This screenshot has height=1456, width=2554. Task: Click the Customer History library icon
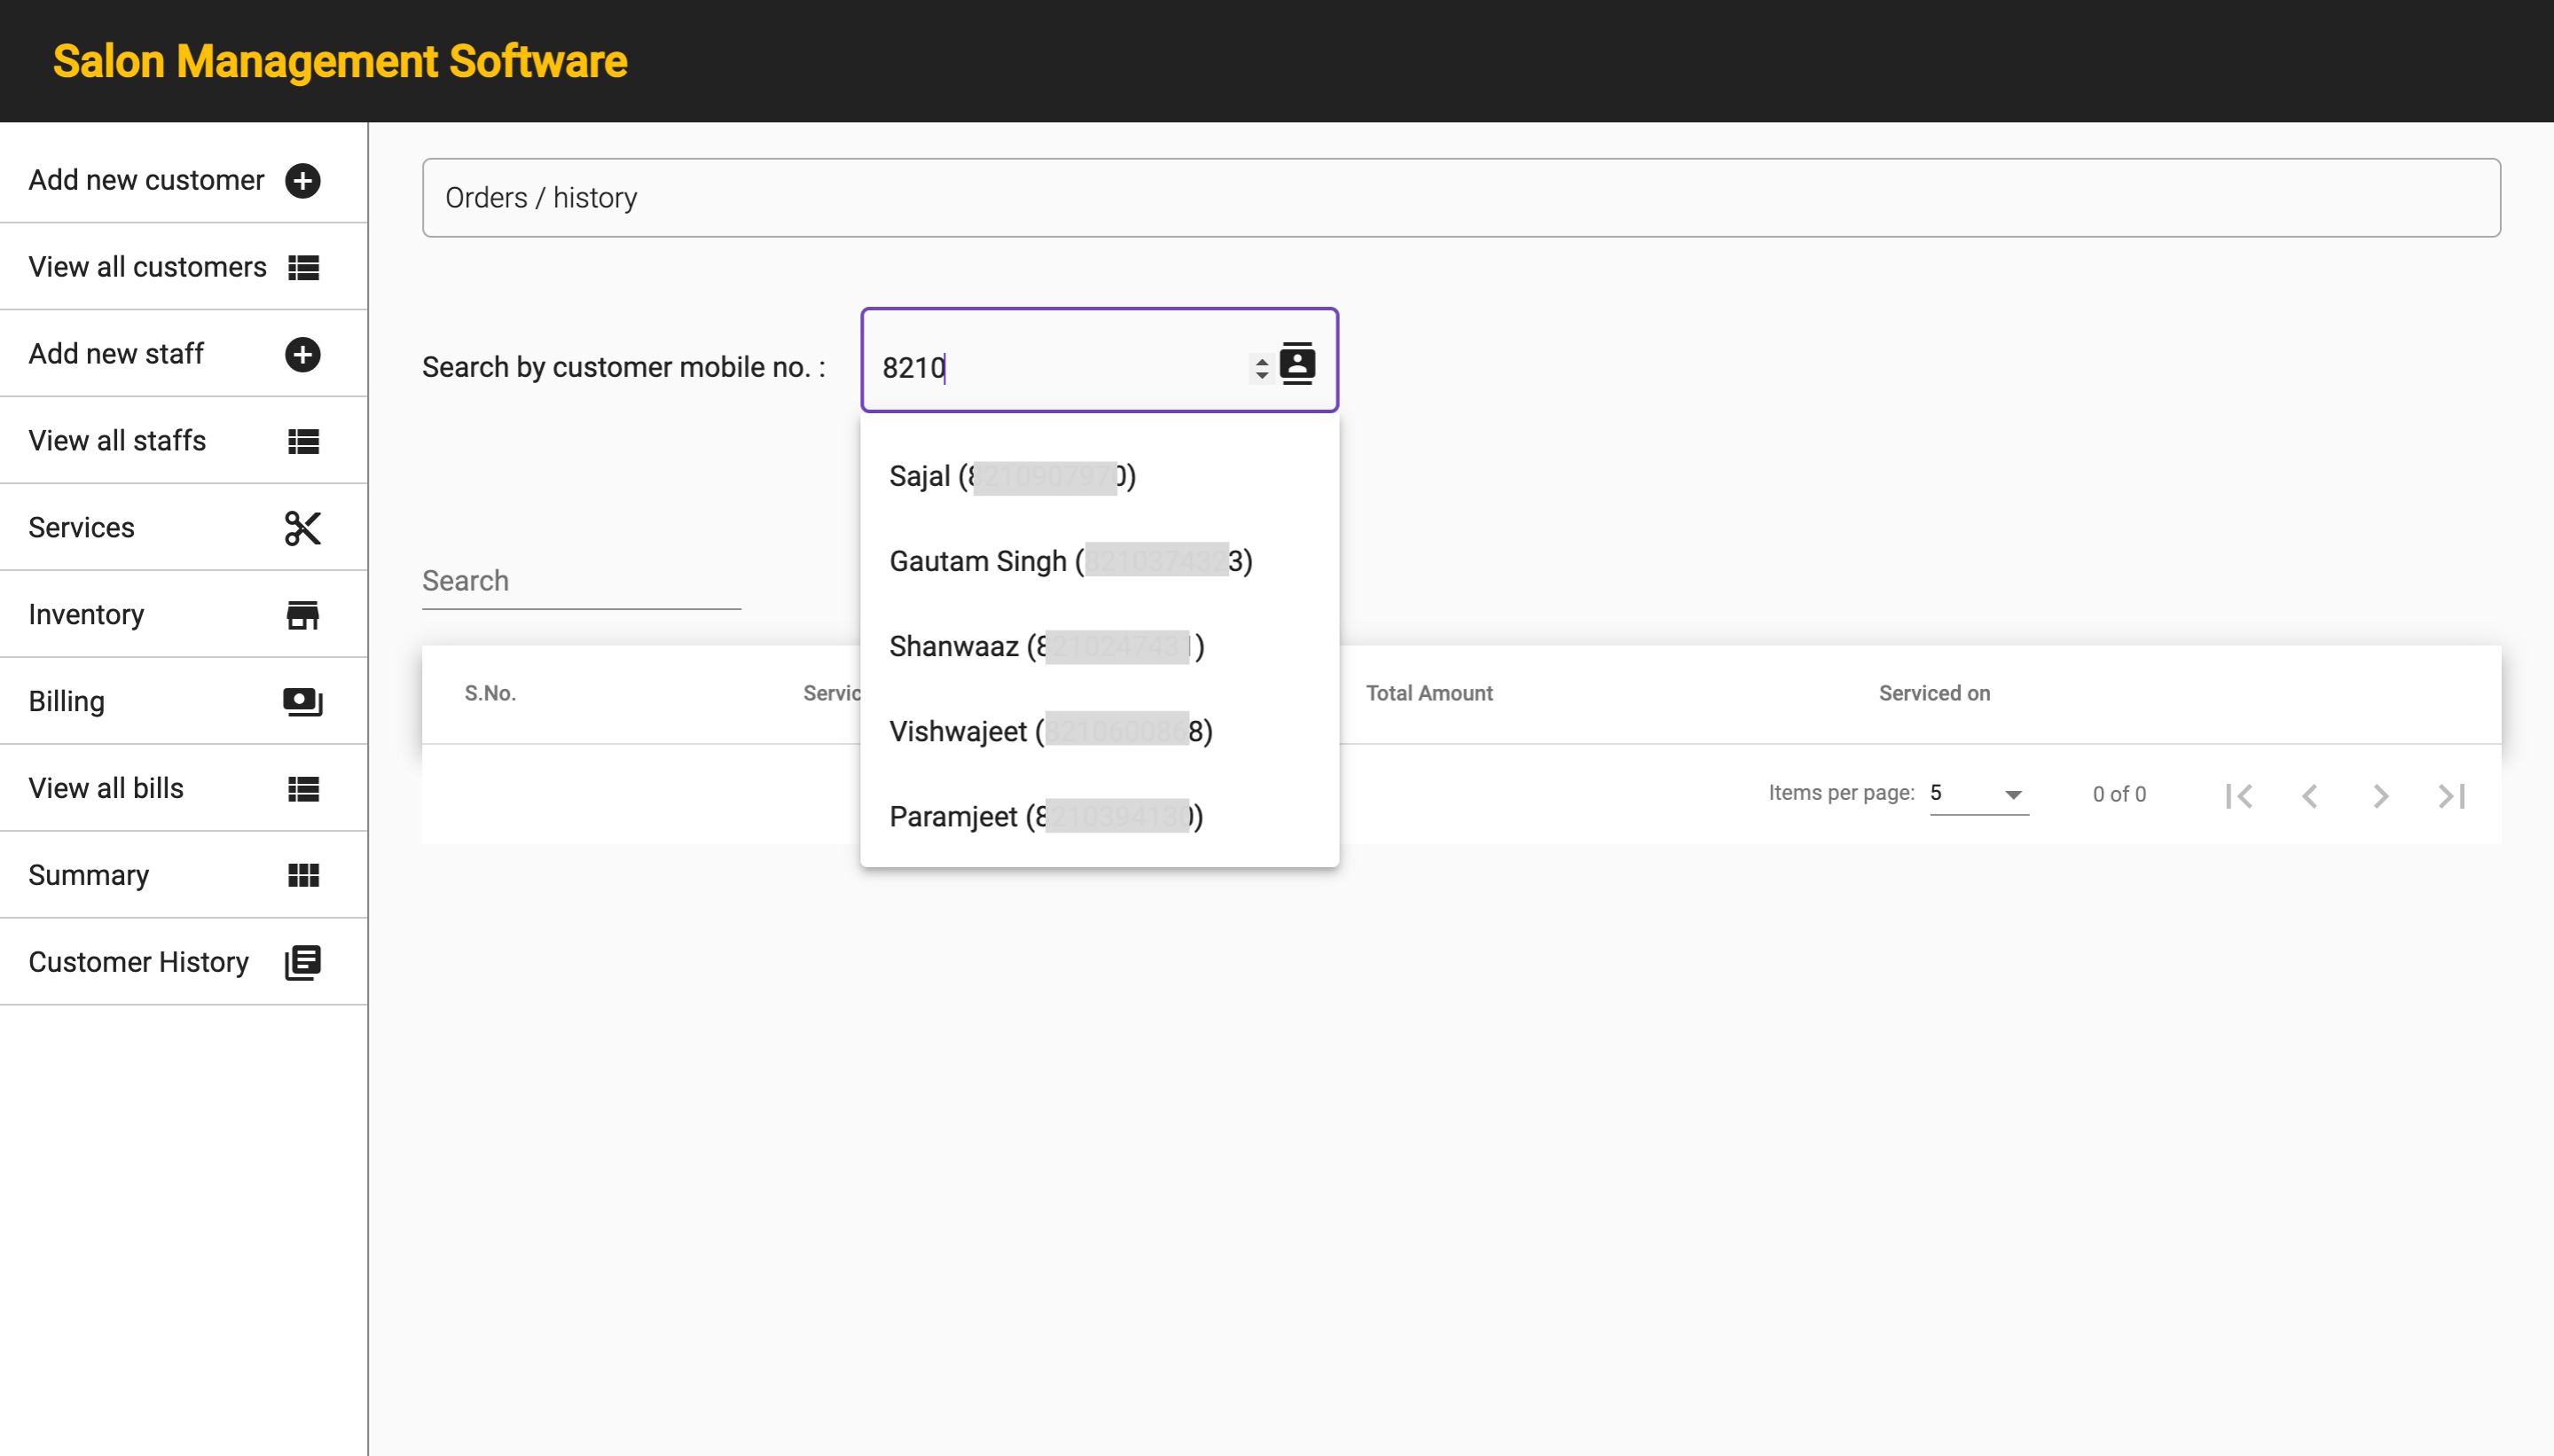pyautogui.click(x=302, y=962)
